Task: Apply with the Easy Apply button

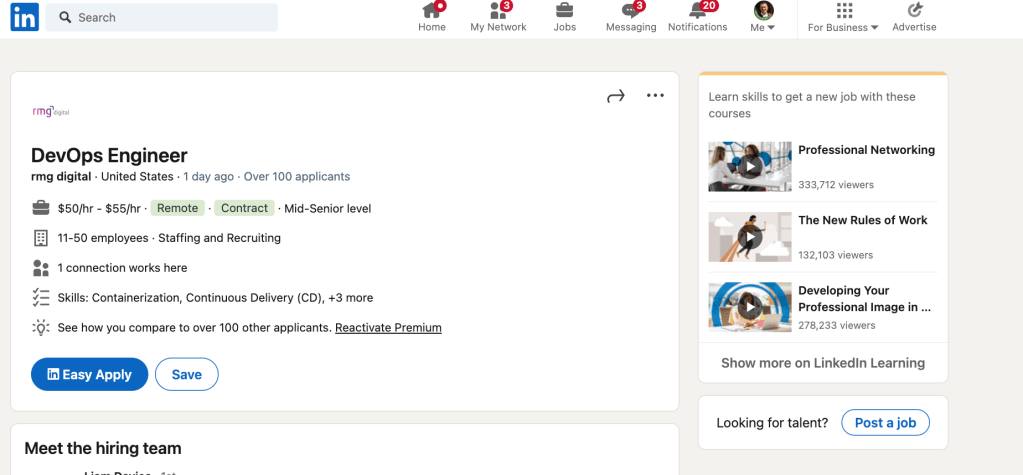Action: [x=89, y=375]
